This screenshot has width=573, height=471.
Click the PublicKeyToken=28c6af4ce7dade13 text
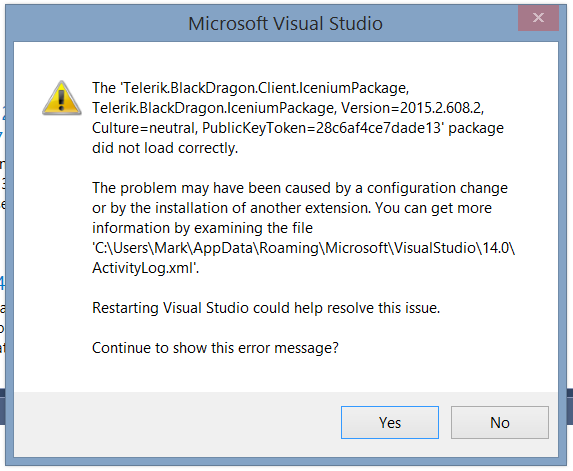(323, 128)
